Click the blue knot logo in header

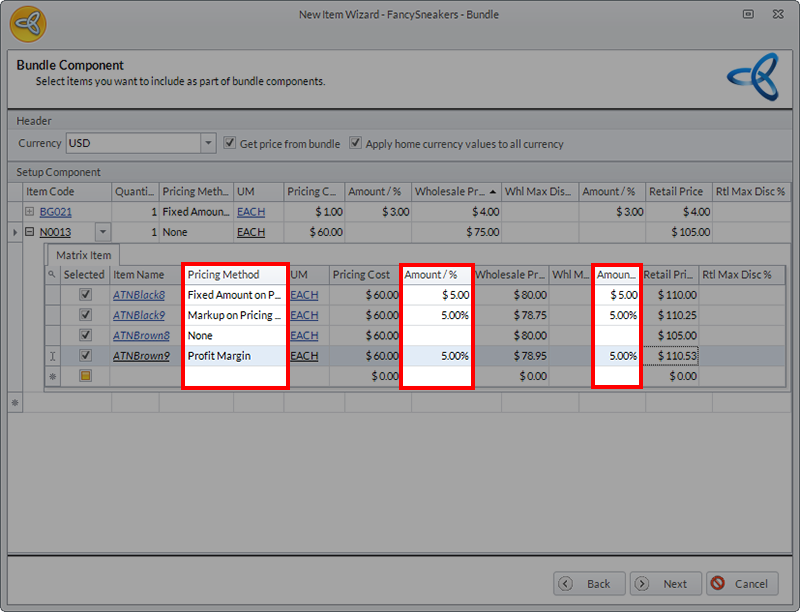(754, 77)
